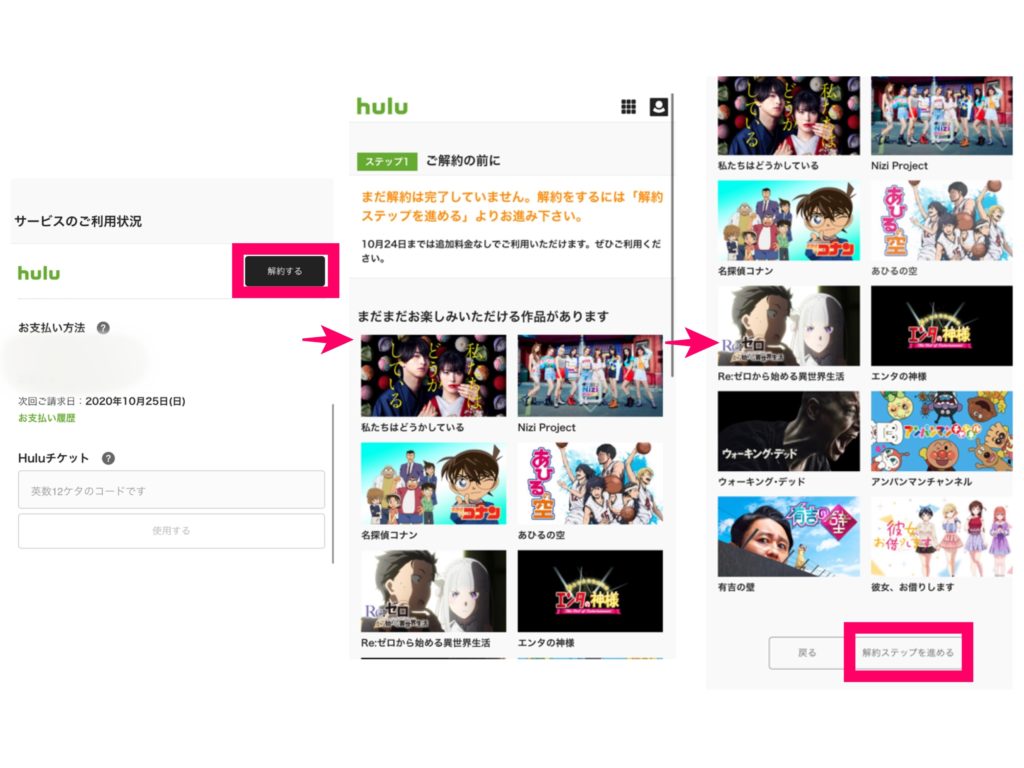Viewport: 1024px width, 768px height.
Task: Click the 2020年10月25日(日) billing date text
Action: pos(135,401)
